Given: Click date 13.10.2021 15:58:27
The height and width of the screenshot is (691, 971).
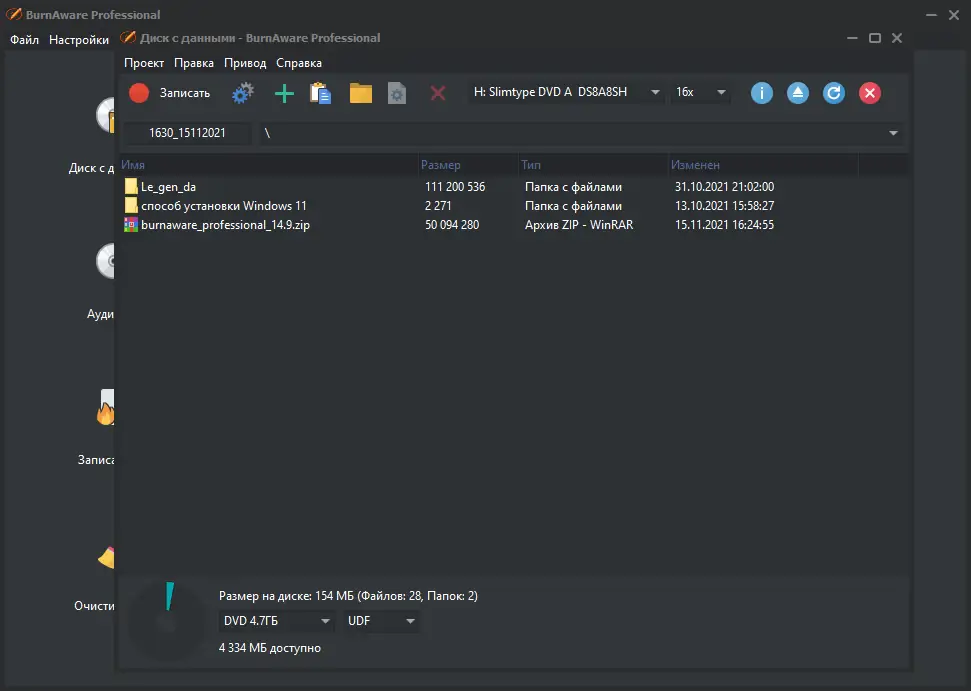Looking at the screenshot, I should [725, 206].
